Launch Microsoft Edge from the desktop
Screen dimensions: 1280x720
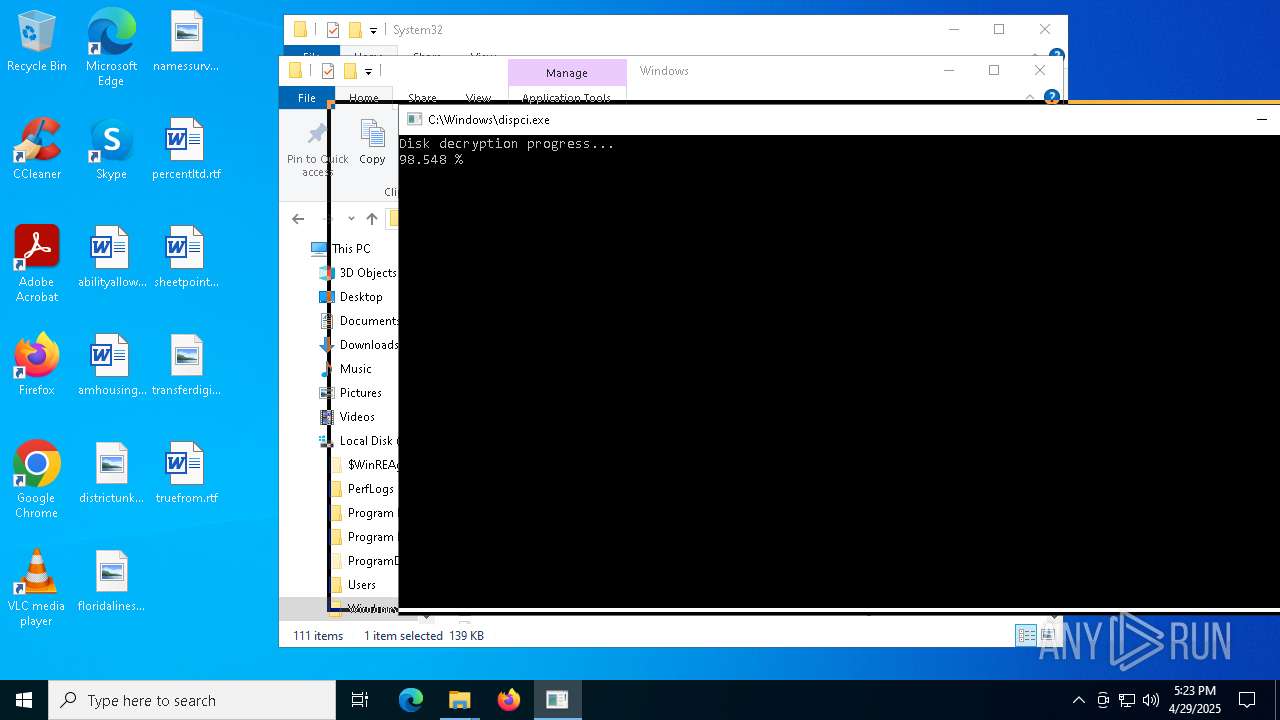pos(111,48)
